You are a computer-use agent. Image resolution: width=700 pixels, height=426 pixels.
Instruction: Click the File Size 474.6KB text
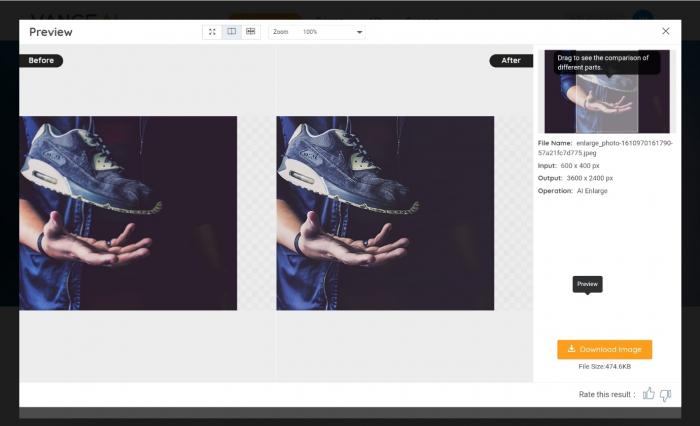click(604, 366)
